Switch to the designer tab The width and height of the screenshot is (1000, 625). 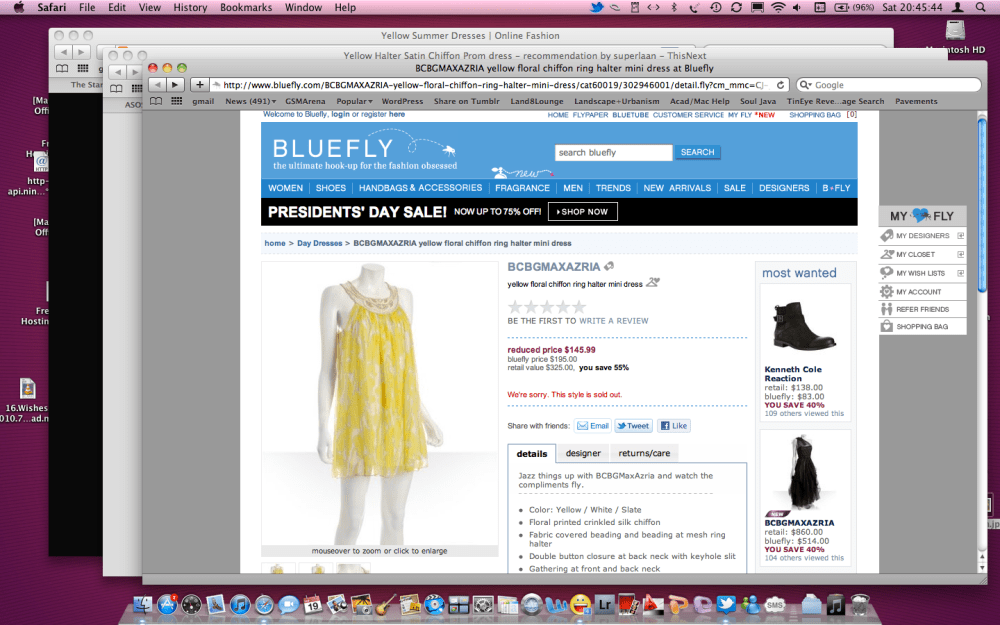click(x=583, y=453)
